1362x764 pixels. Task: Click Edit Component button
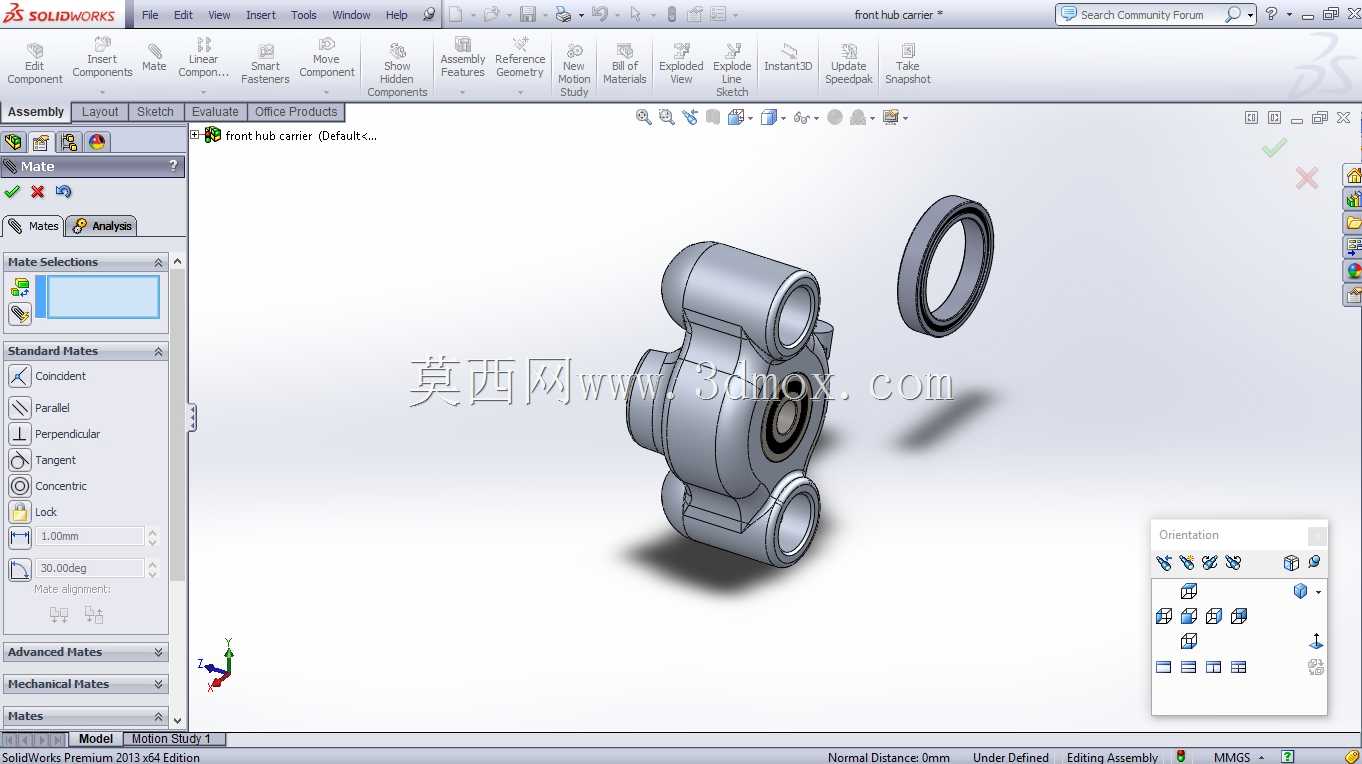tap(35, 64)
